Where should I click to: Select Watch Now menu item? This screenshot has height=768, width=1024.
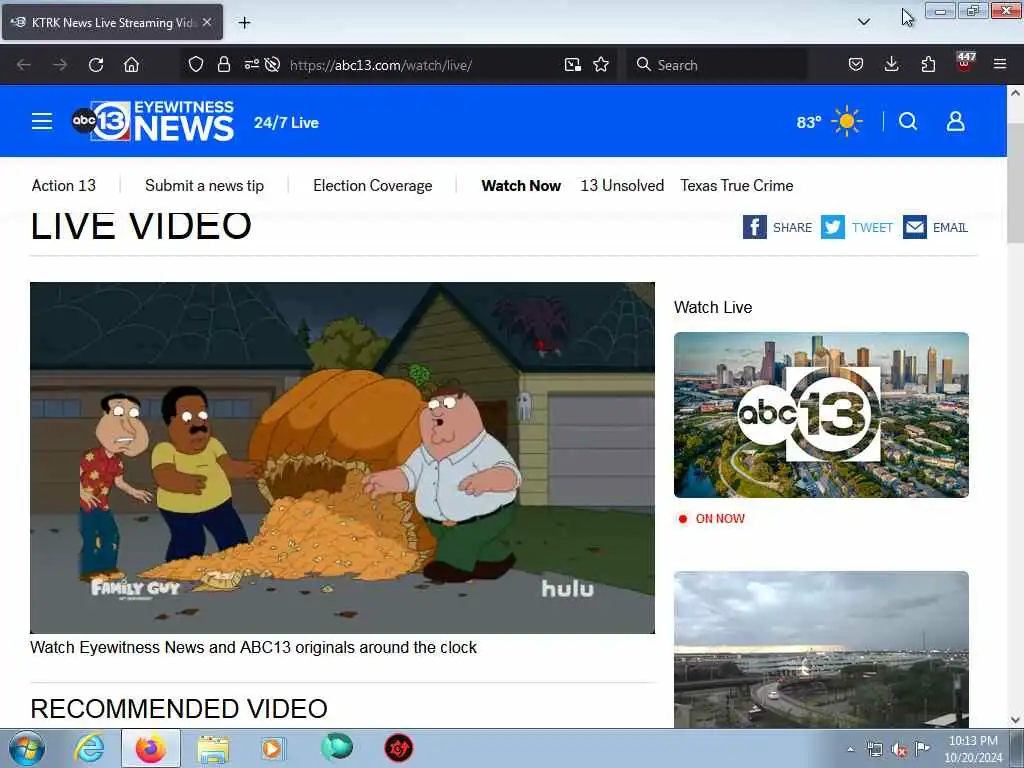(x=521, y=185)
